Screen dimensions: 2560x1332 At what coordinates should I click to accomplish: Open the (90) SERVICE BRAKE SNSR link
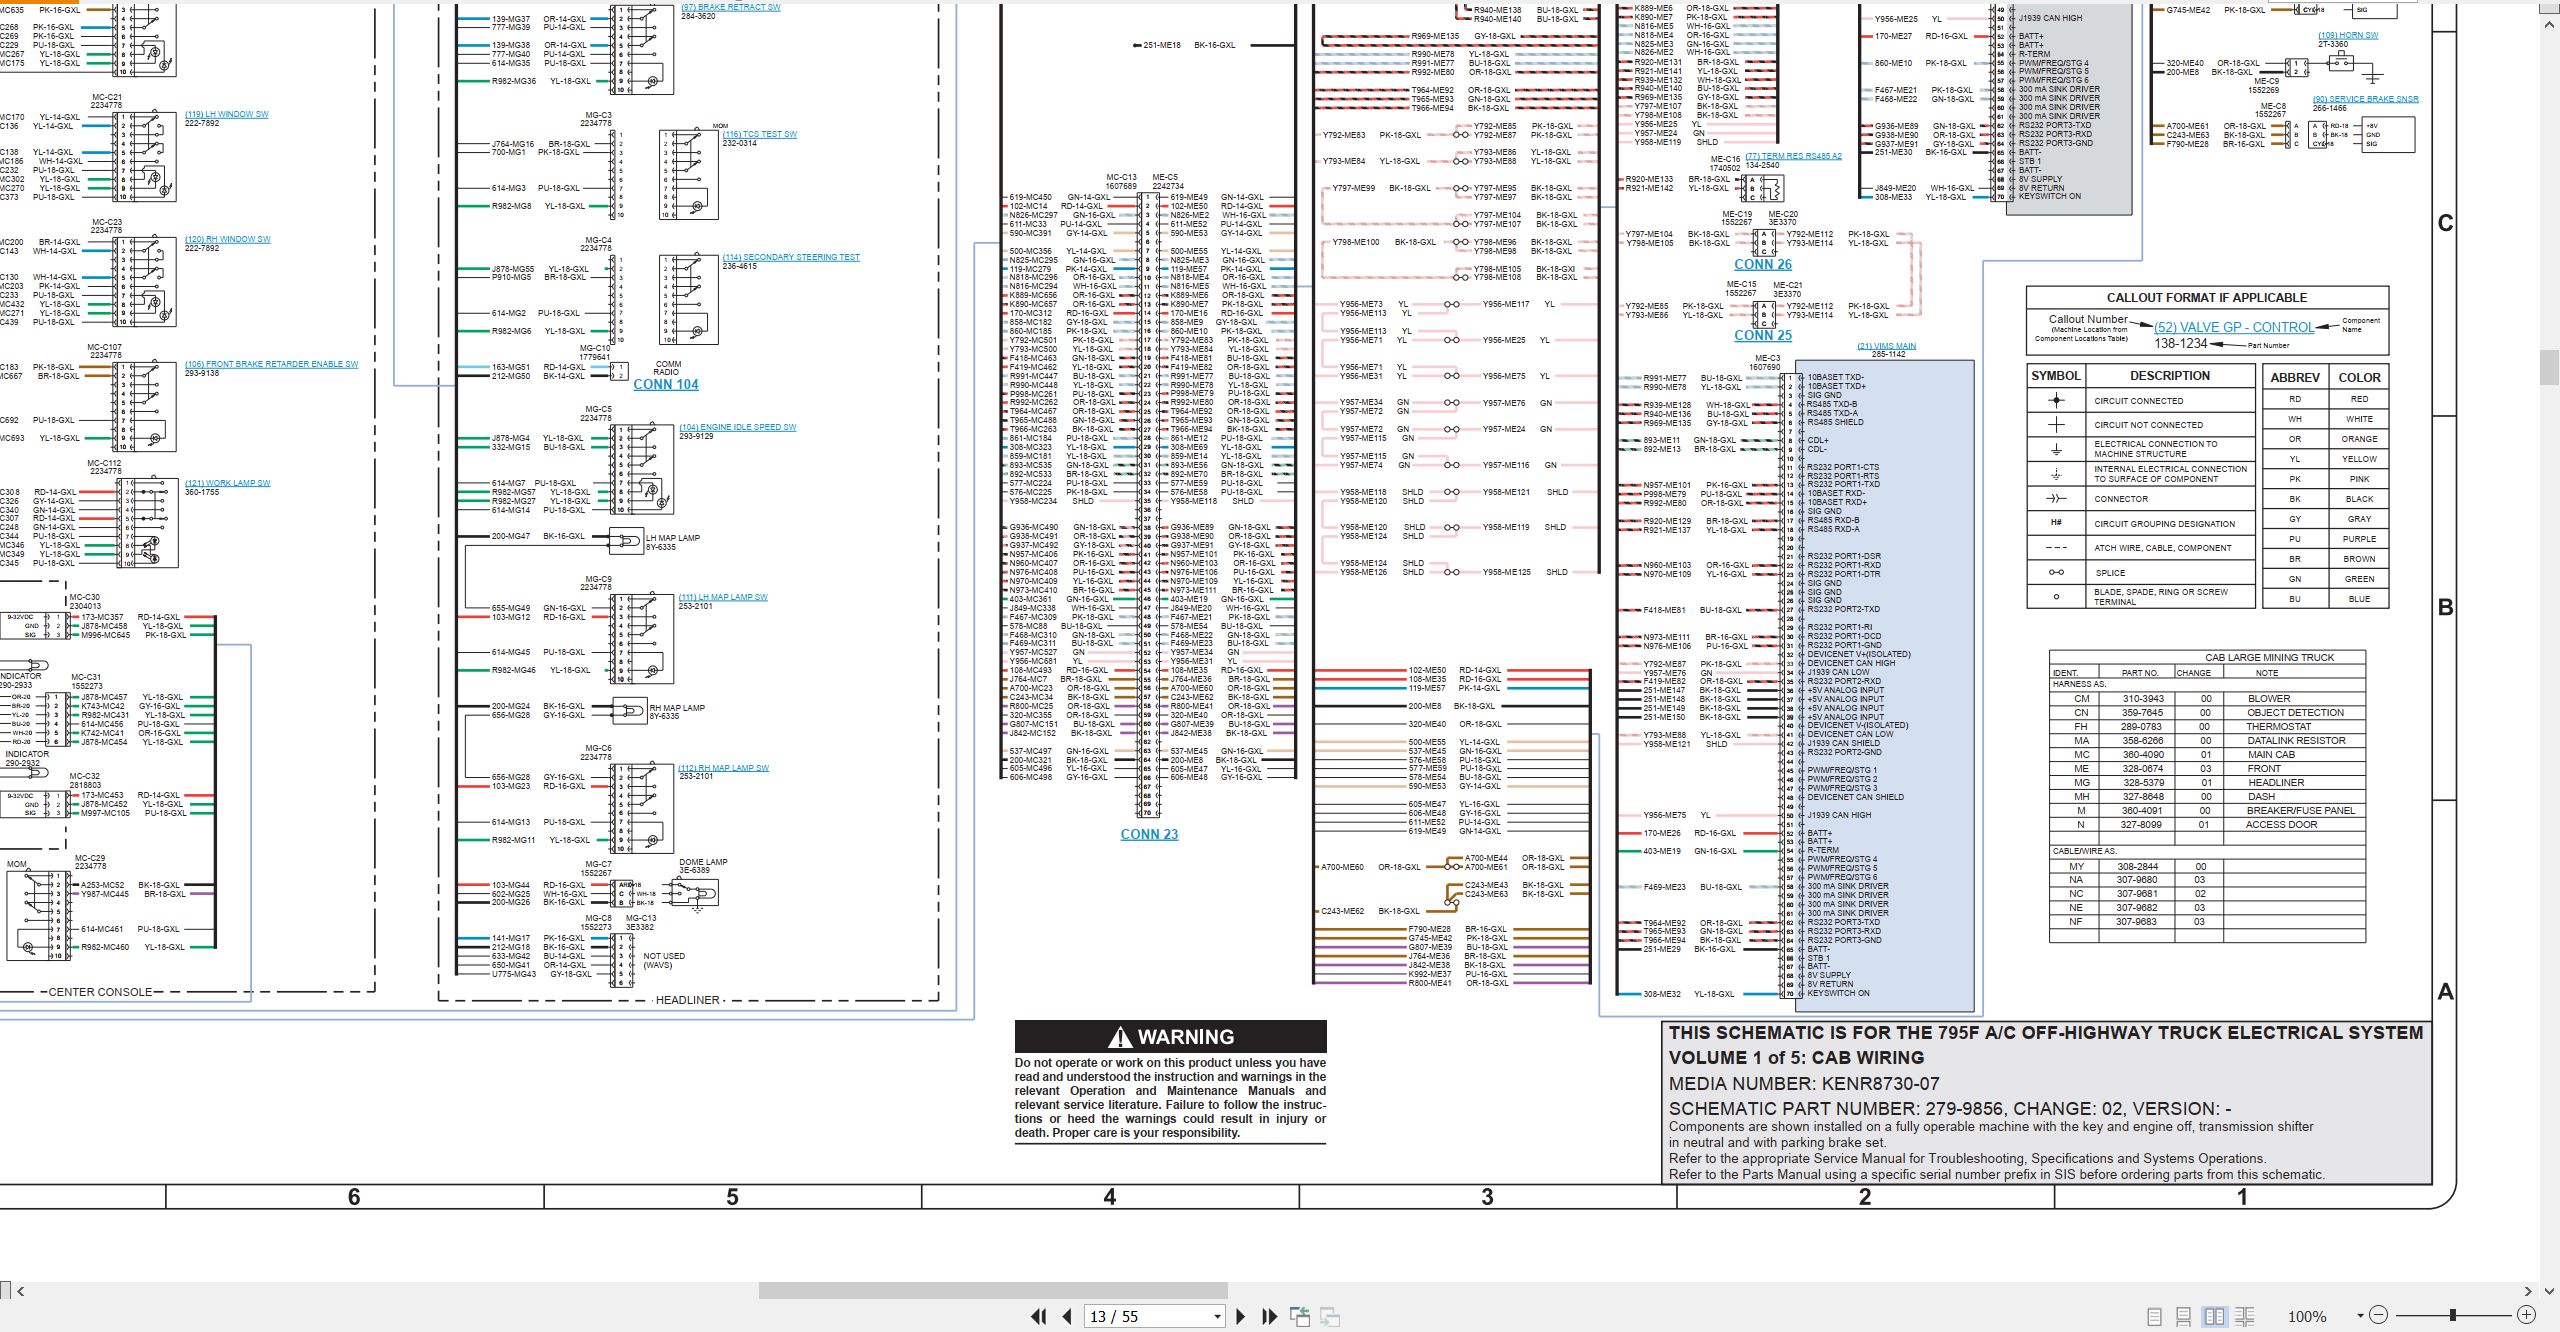click(2365, 100)
